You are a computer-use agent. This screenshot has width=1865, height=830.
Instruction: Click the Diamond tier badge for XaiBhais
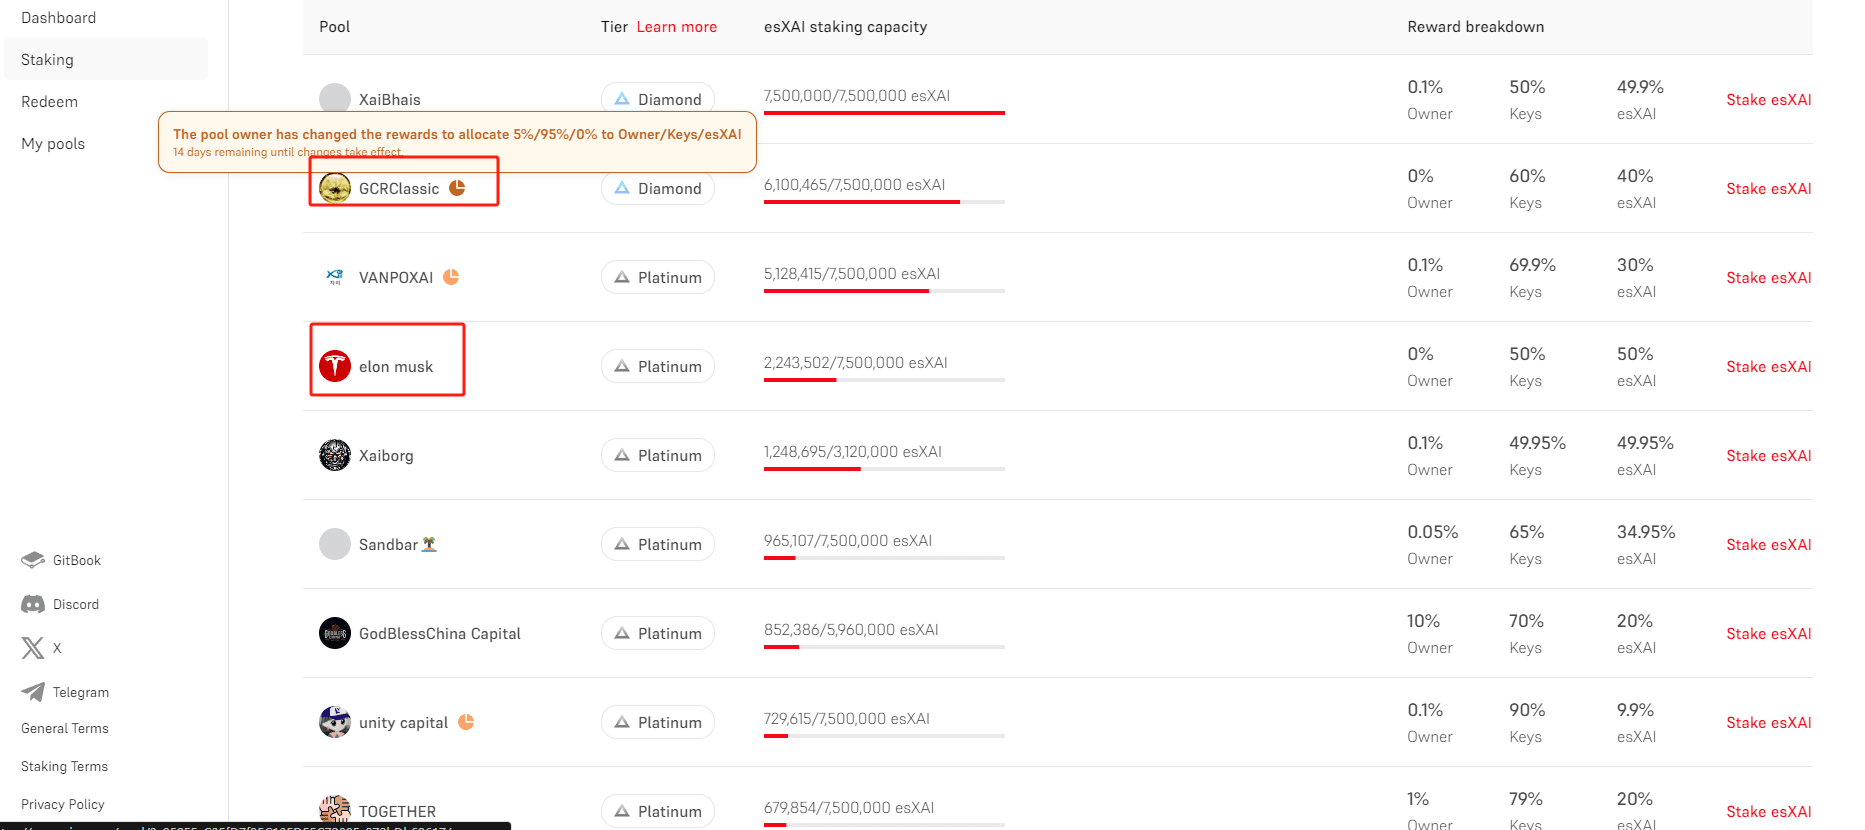click(658, 99)
